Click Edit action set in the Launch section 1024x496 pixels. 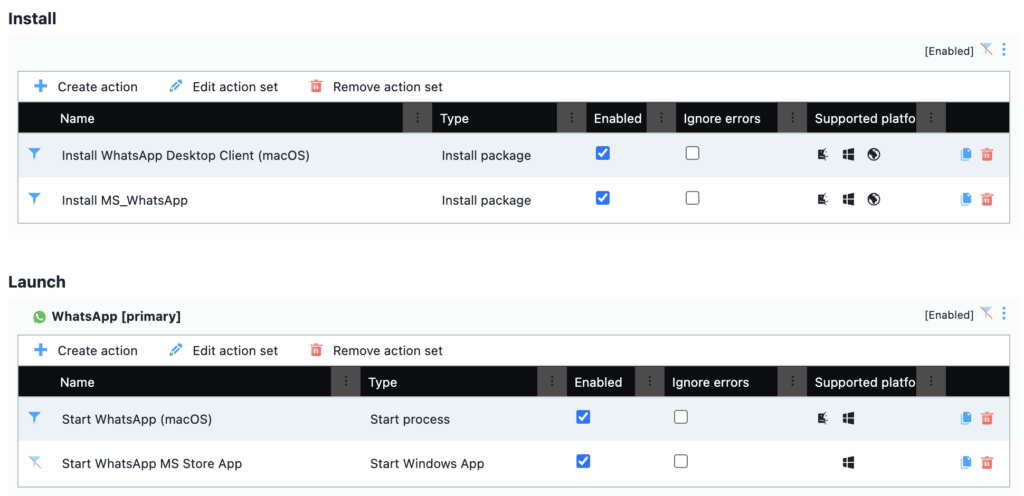click(x=224, y=351)
